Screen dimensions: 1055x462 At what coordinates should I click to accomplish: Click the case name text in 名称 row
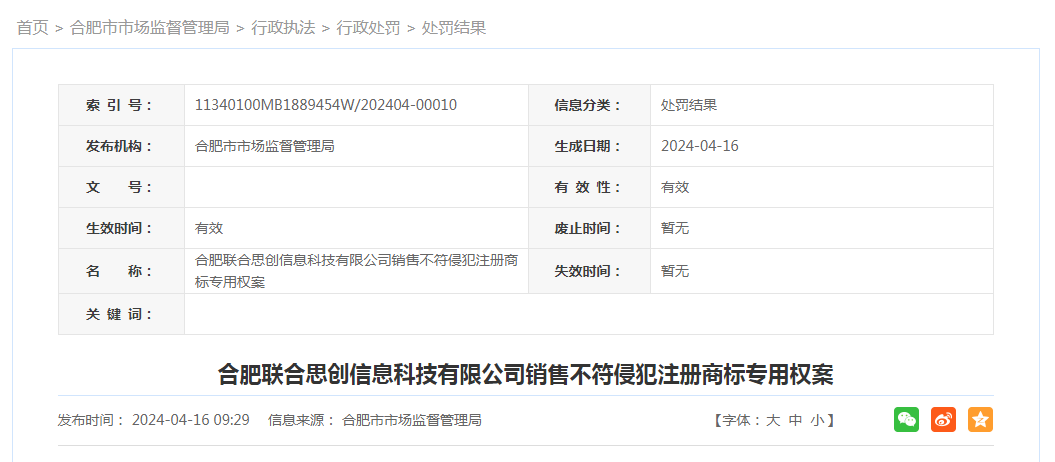(x=356, y=271)
